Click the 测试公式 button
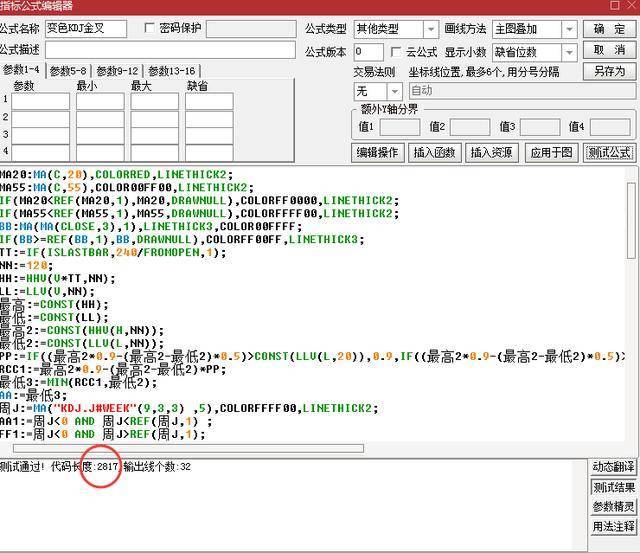This screenshot has width=640, height=553. pyautogui.click(x=609, y=153)
